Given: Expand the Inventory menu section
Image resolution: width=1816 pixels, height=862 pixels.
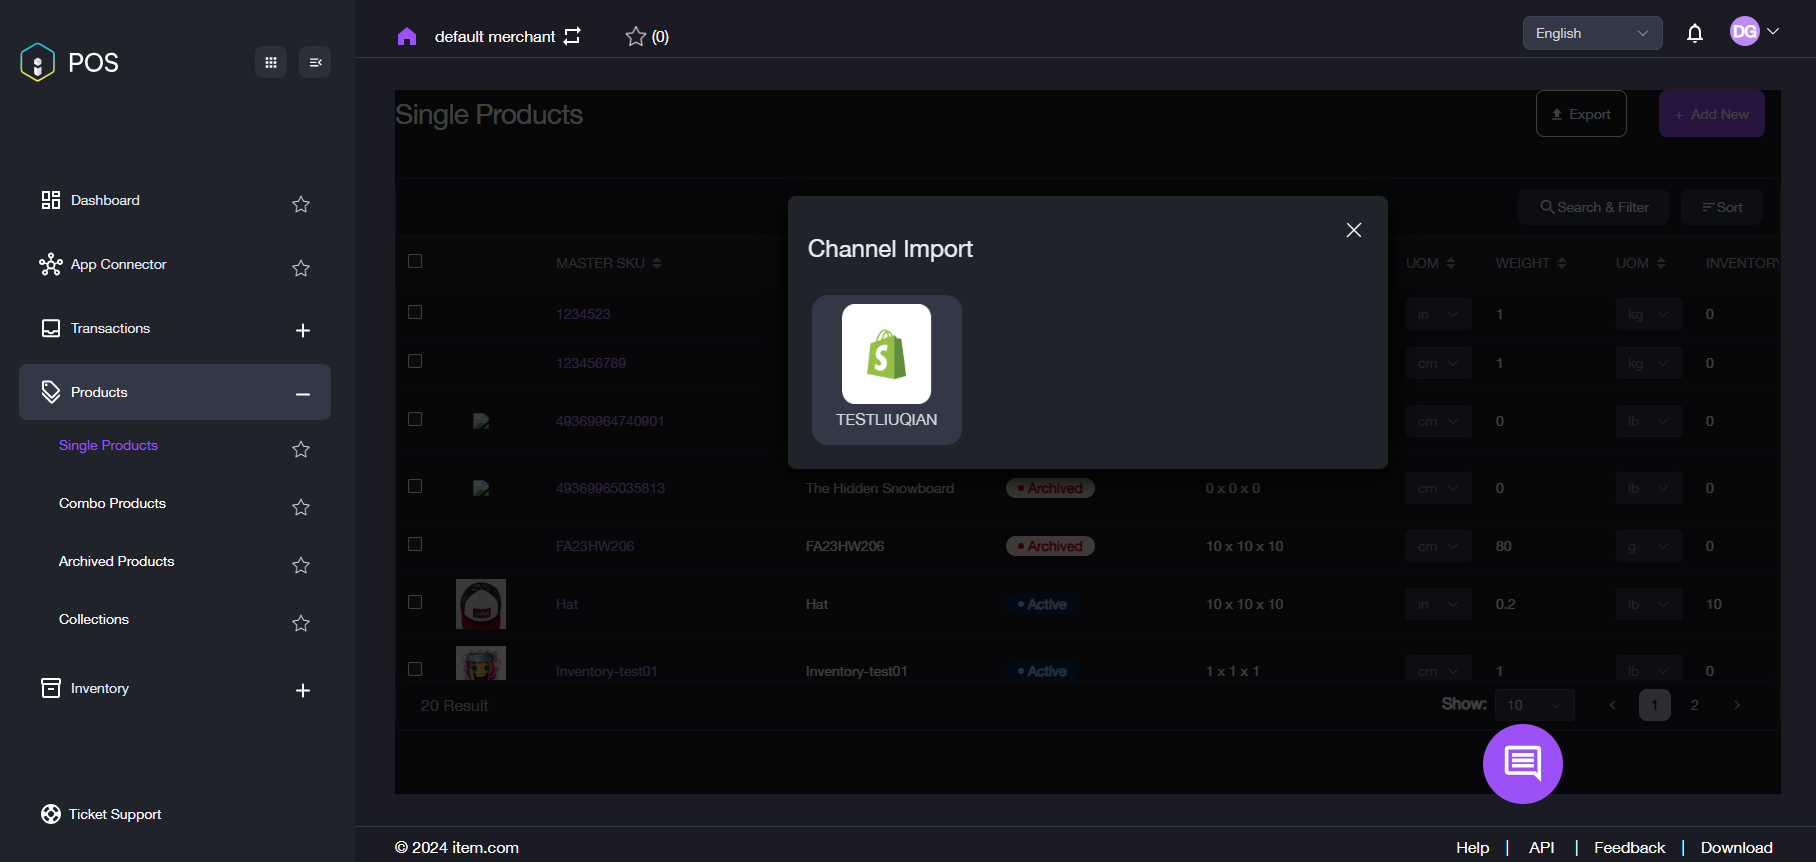Looking at the screenshot, I should pos(303,690).
